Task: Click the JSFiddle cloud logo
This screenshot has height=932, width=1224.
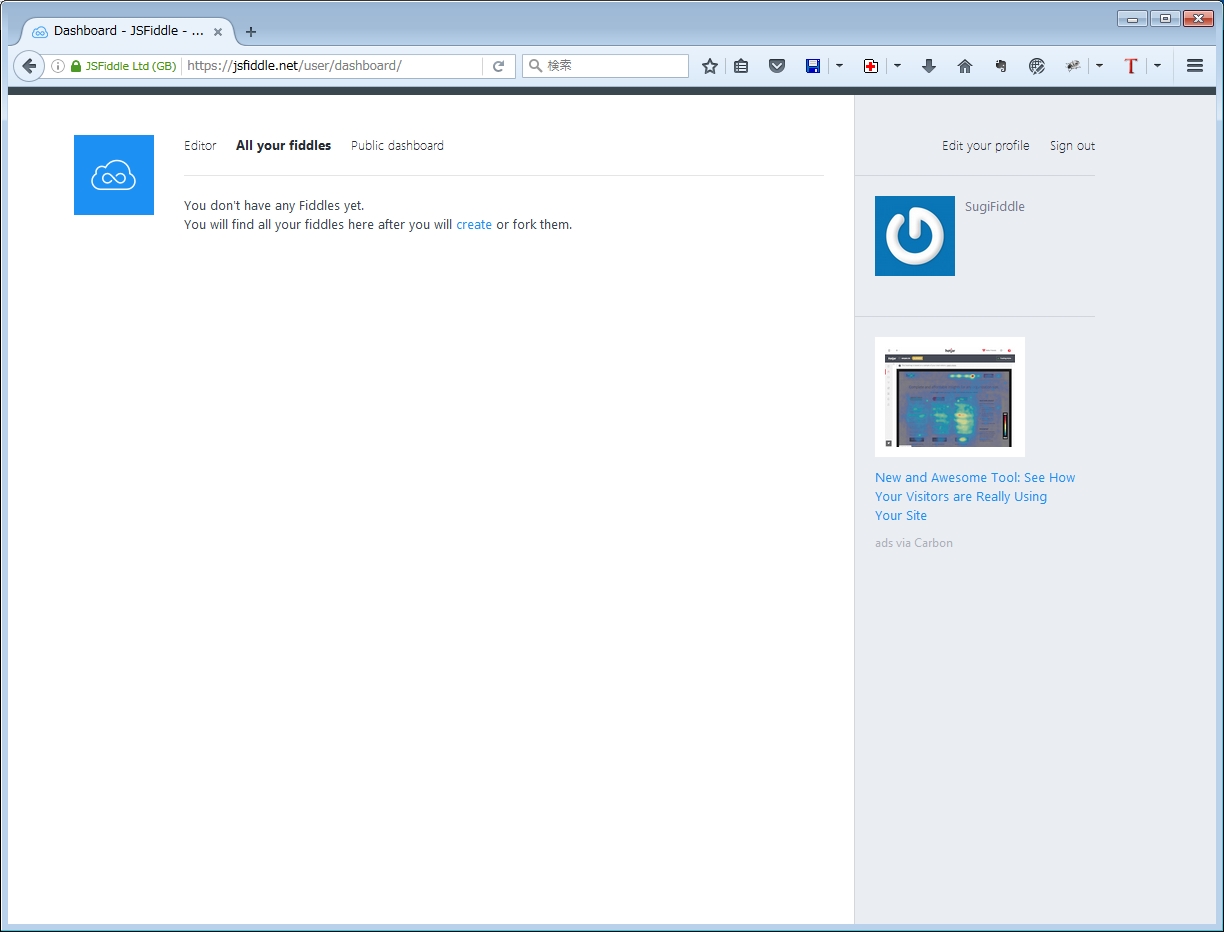Action: point(114,175)
